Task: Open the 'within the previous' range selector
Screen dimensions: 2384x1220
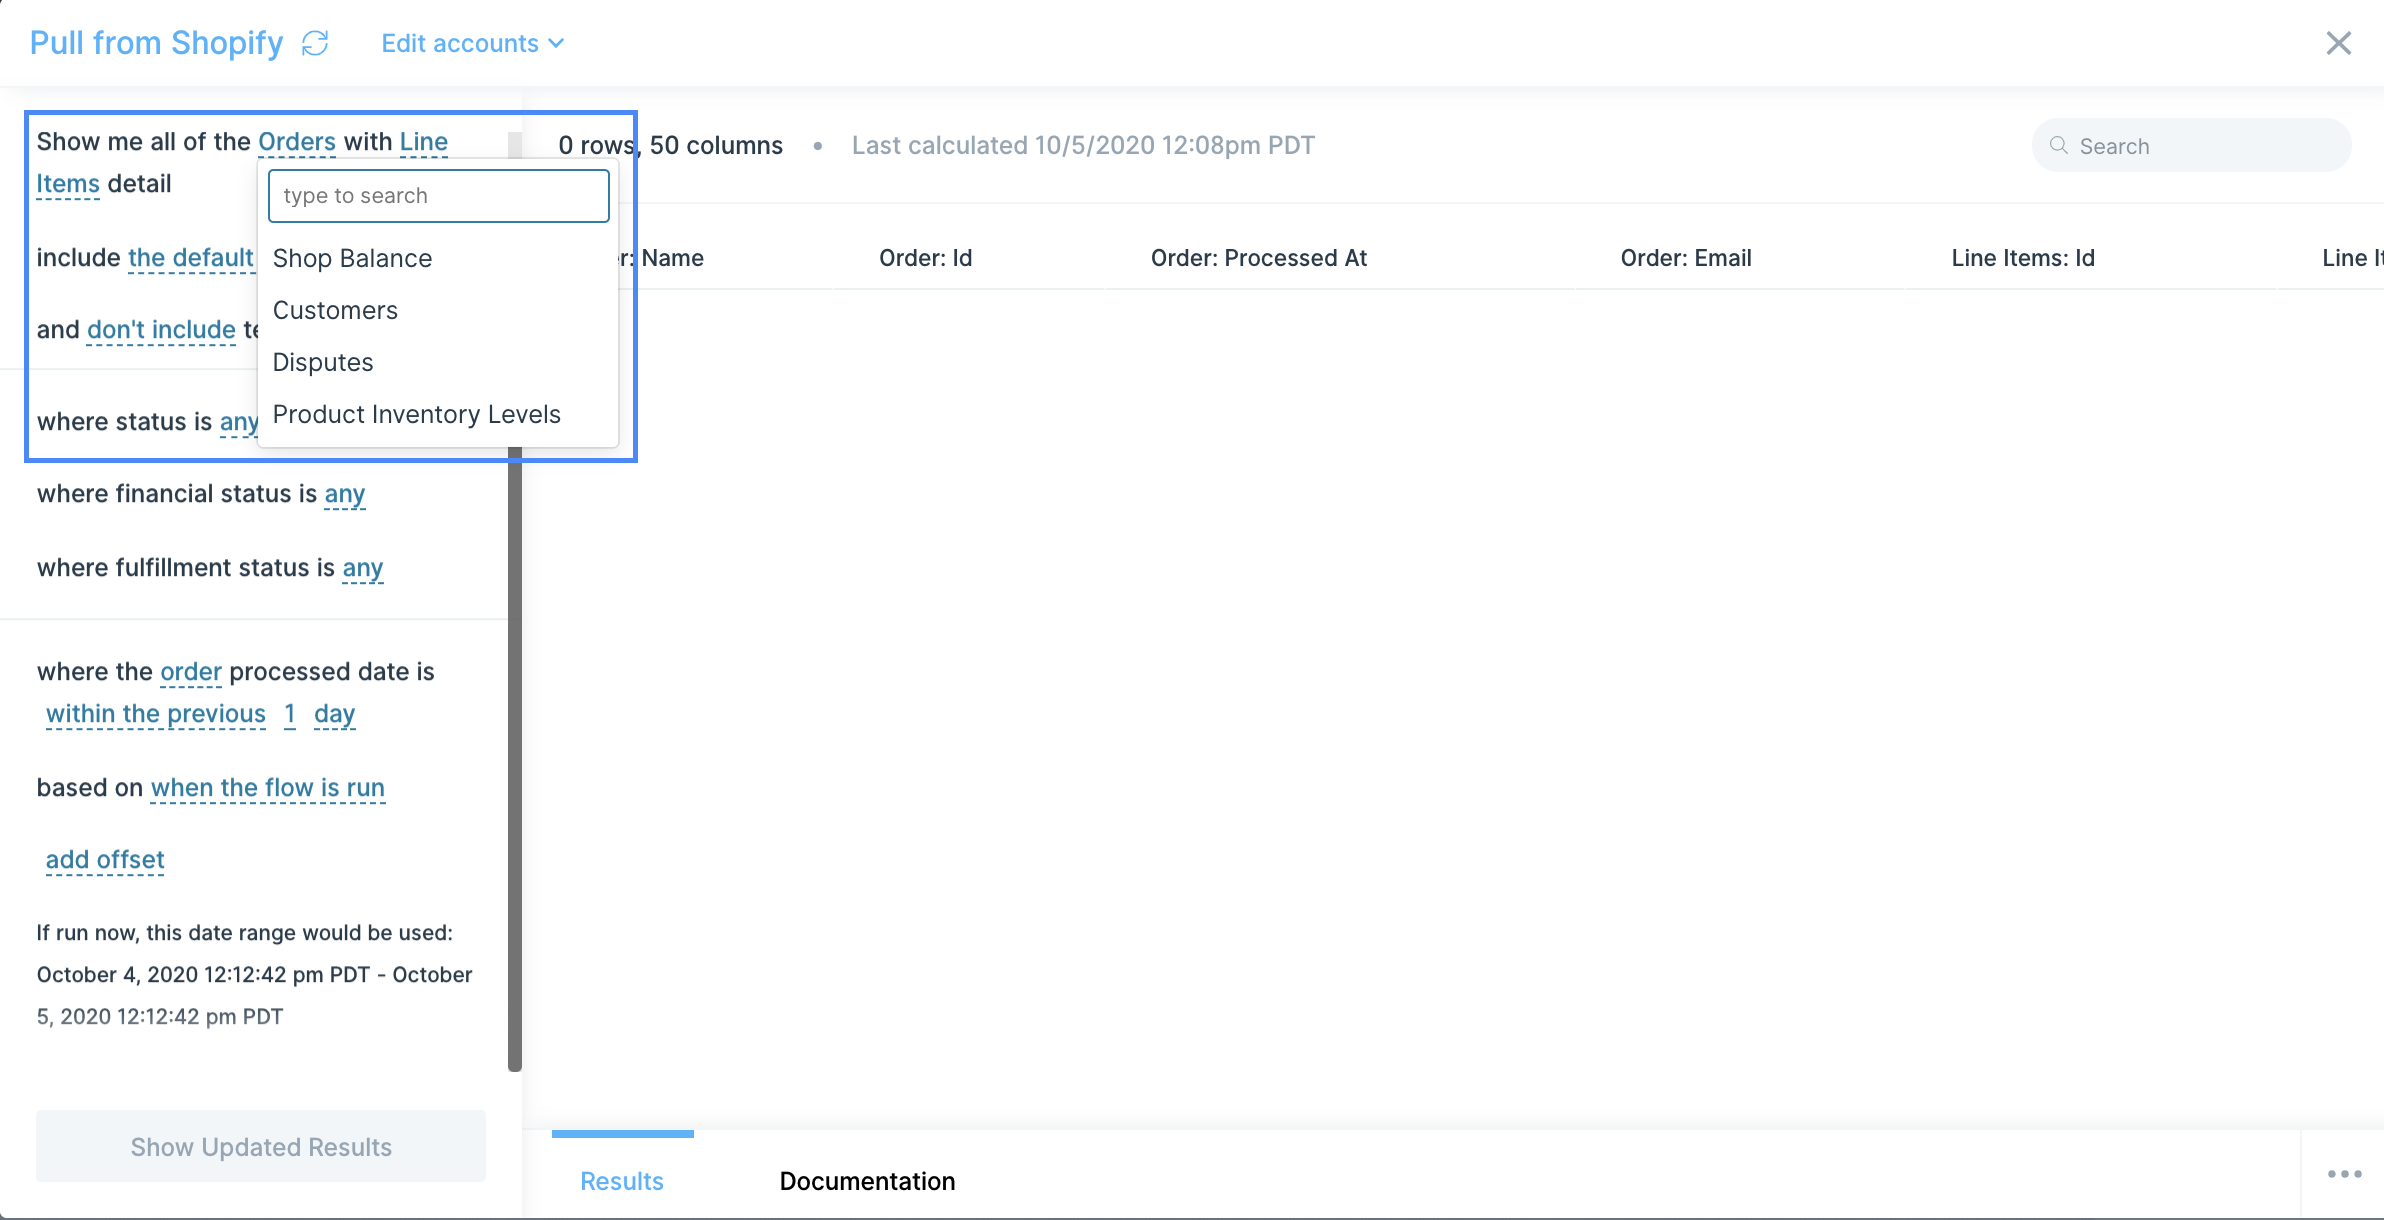Action: coord(156,713)
